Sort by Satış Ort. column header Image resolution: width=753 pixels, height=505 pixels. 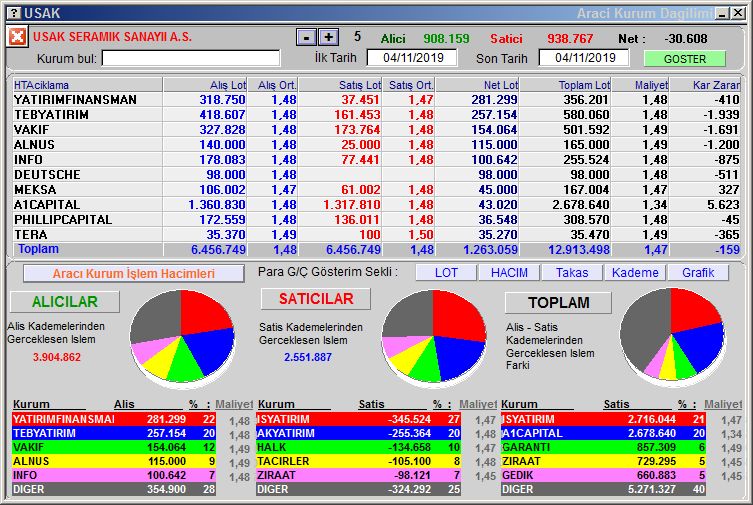point(409,85)
